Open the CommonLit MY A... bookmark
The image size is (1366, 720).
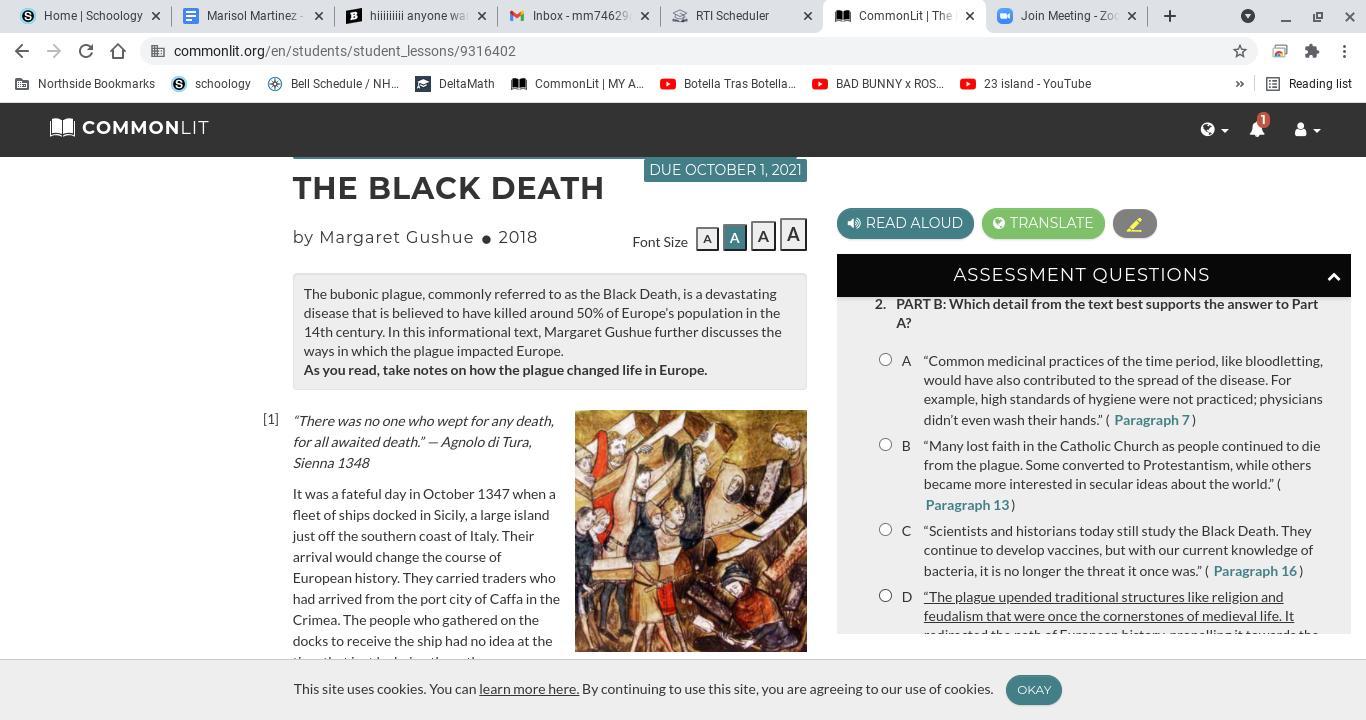578,84
